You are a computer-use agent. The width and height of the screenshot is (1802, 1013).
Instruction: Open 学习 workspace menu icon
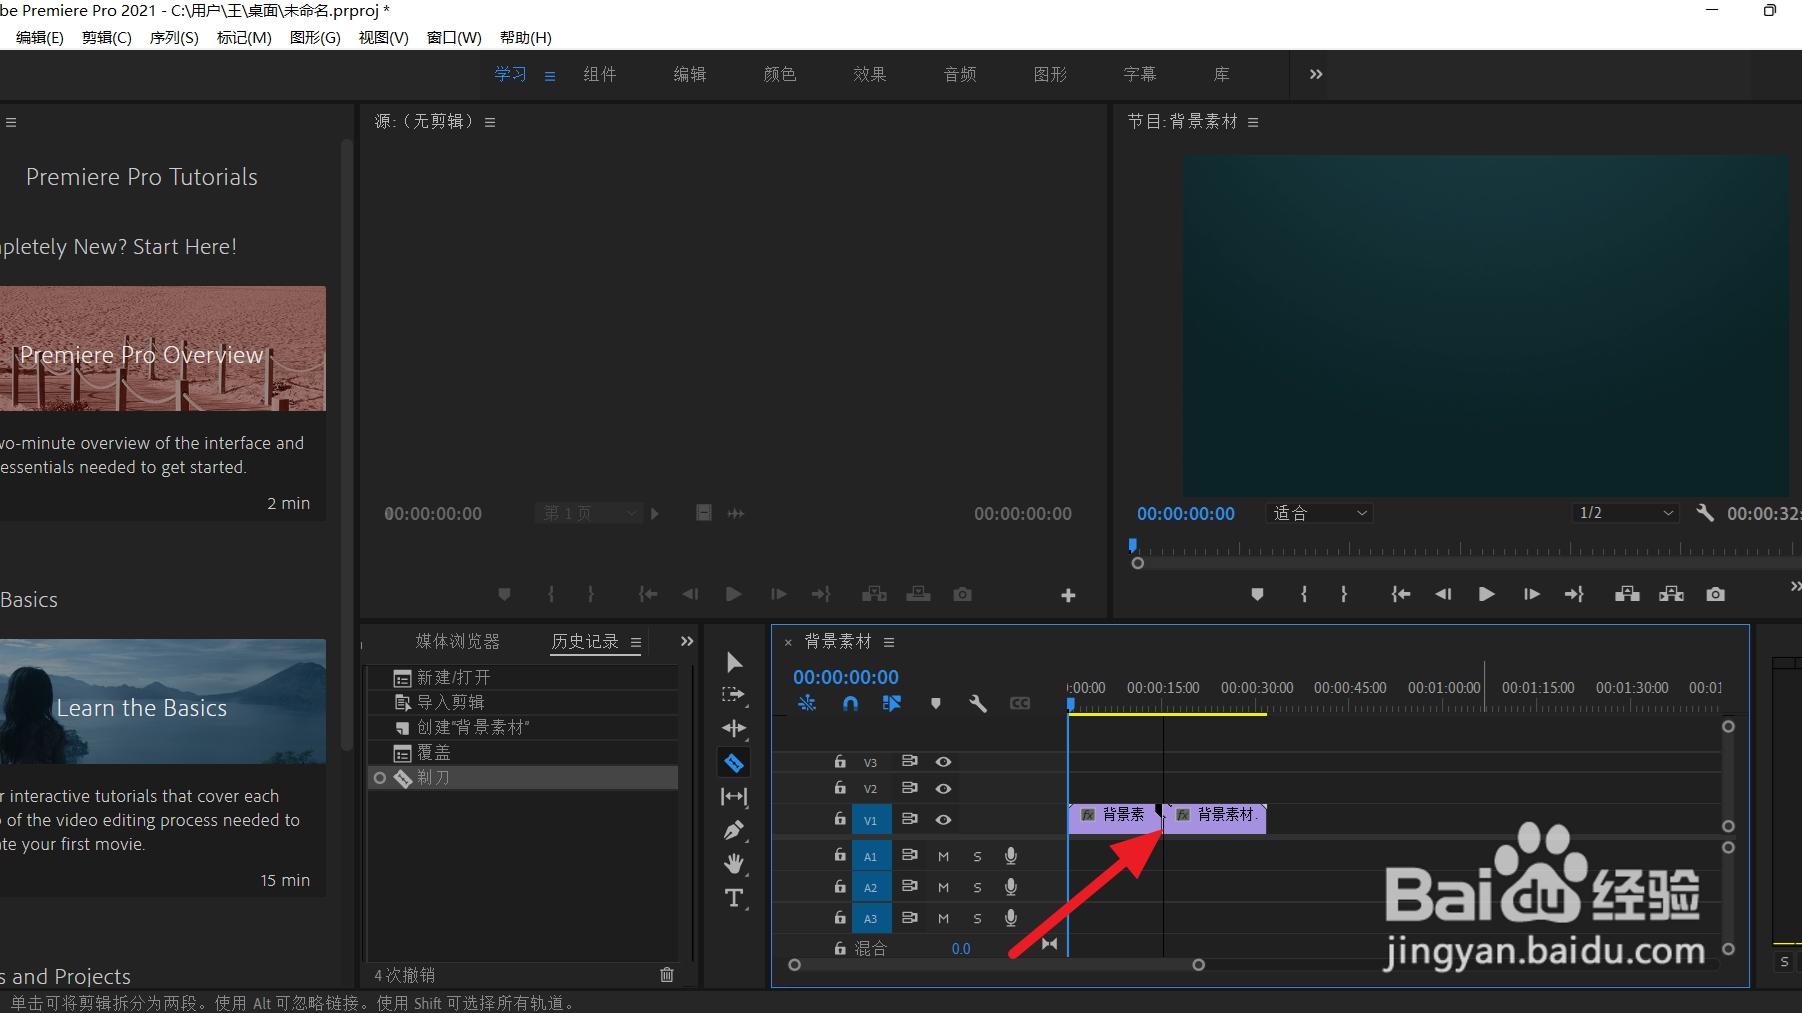550,76
